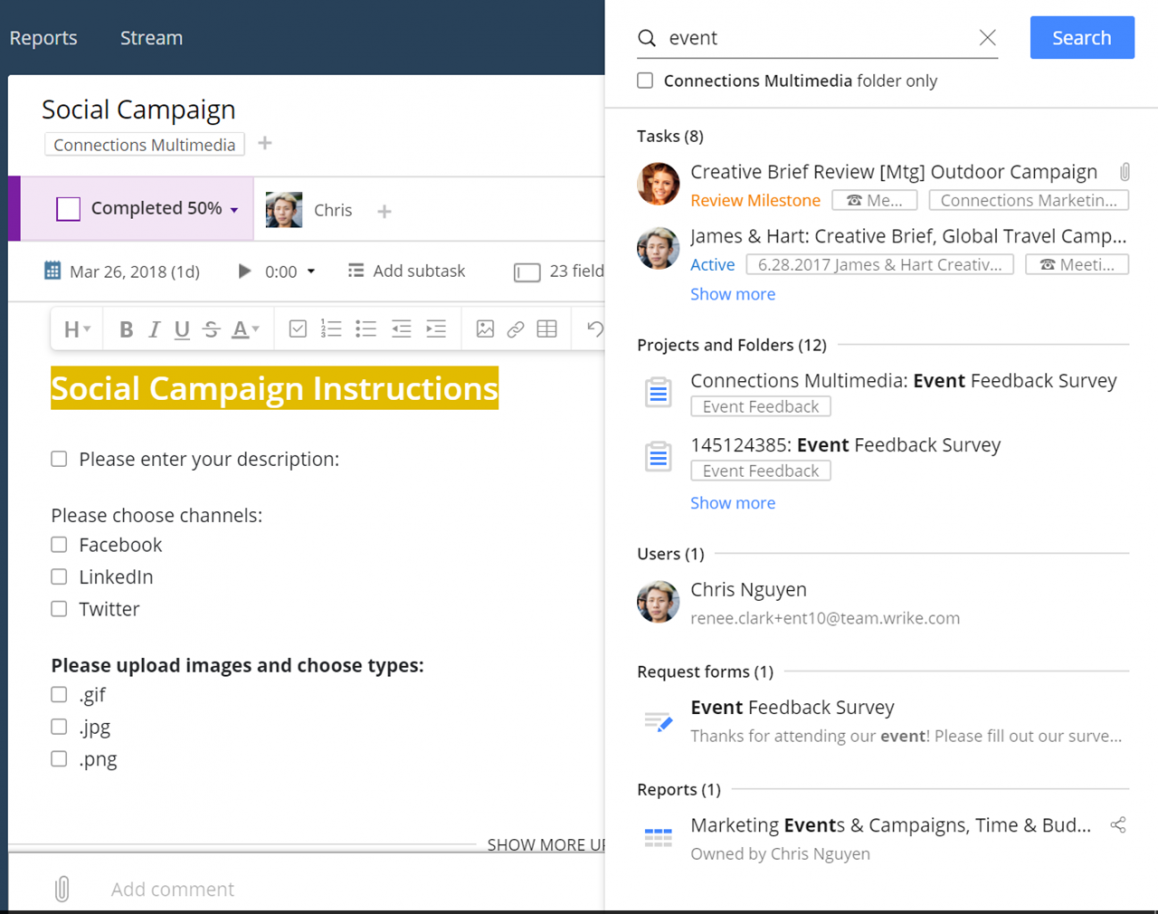The width and height of the screenshot is (1158, 914).
Task: Open James & Hart Creative Brief task
Action: (x=908, y=236)
